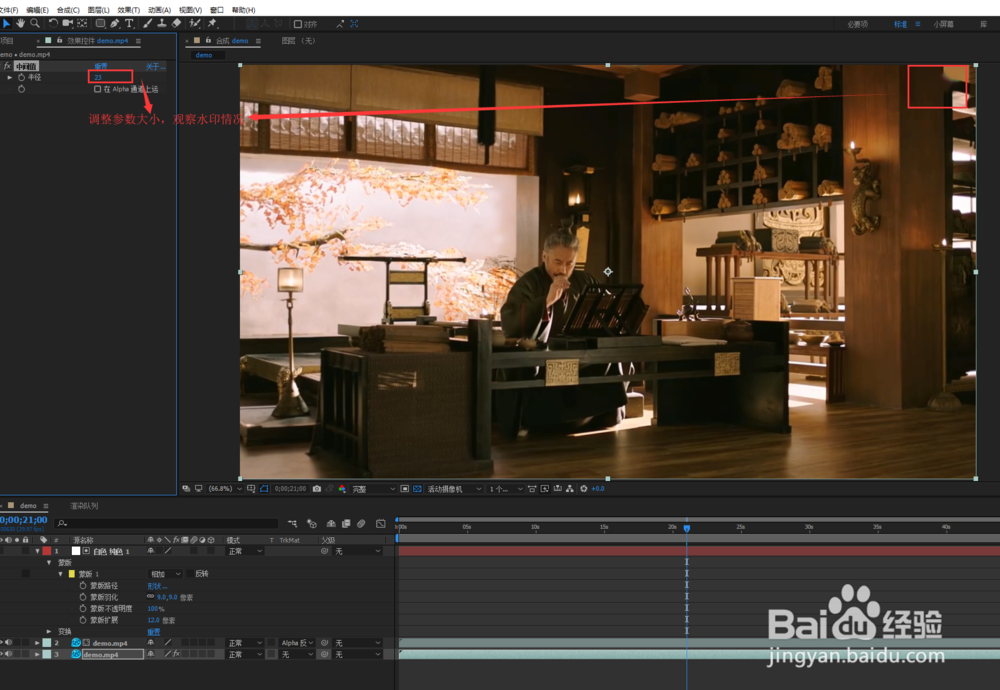Viewport: 1000px width, 690px height.
Task: Select the Pan Behind anchor point tool
Action: point(82,24)
